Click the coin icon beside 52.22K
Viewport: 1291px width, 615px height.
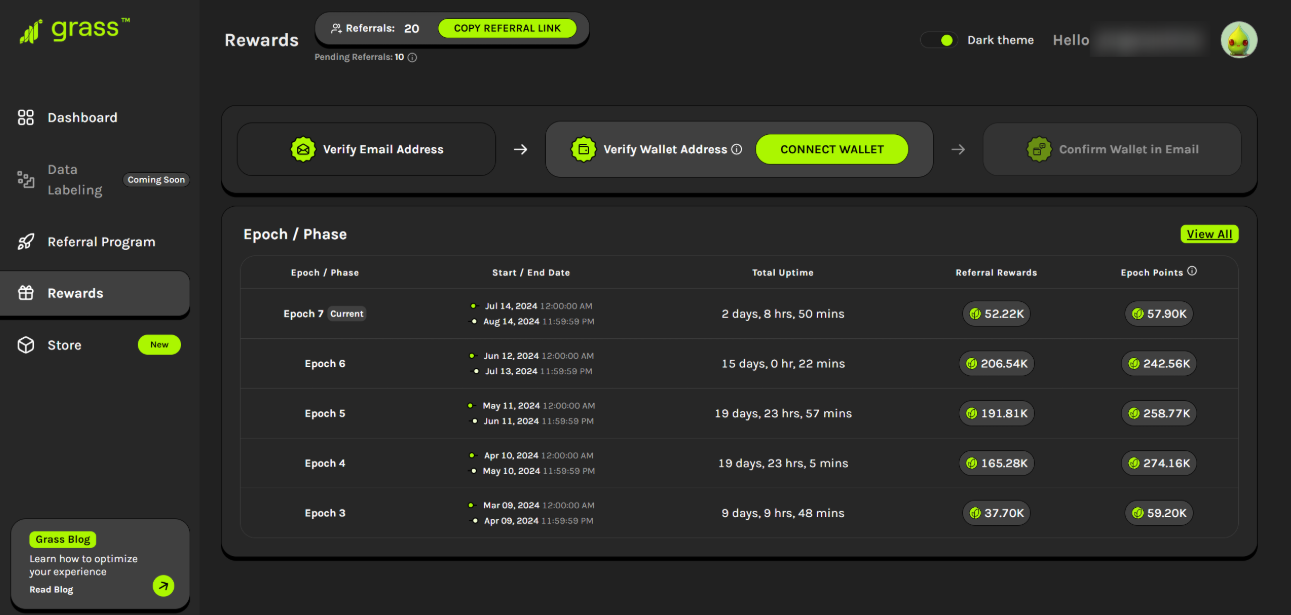pos(975,314)
